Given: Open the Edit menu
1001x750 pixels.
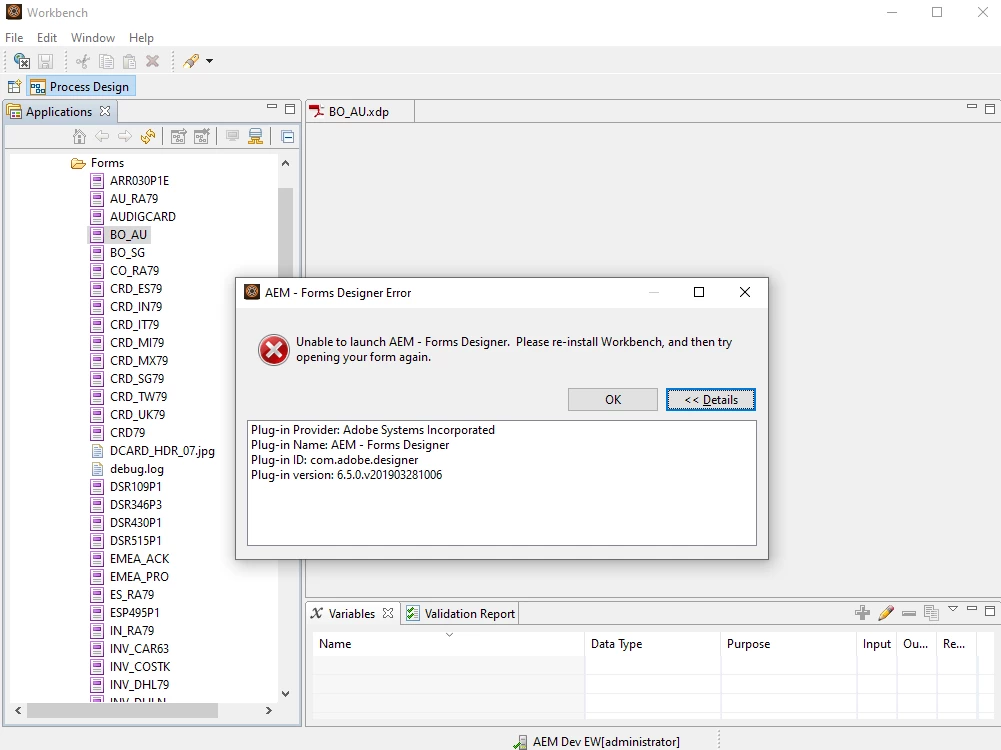Looking at the screenshot, I should [x=47, y=38].
